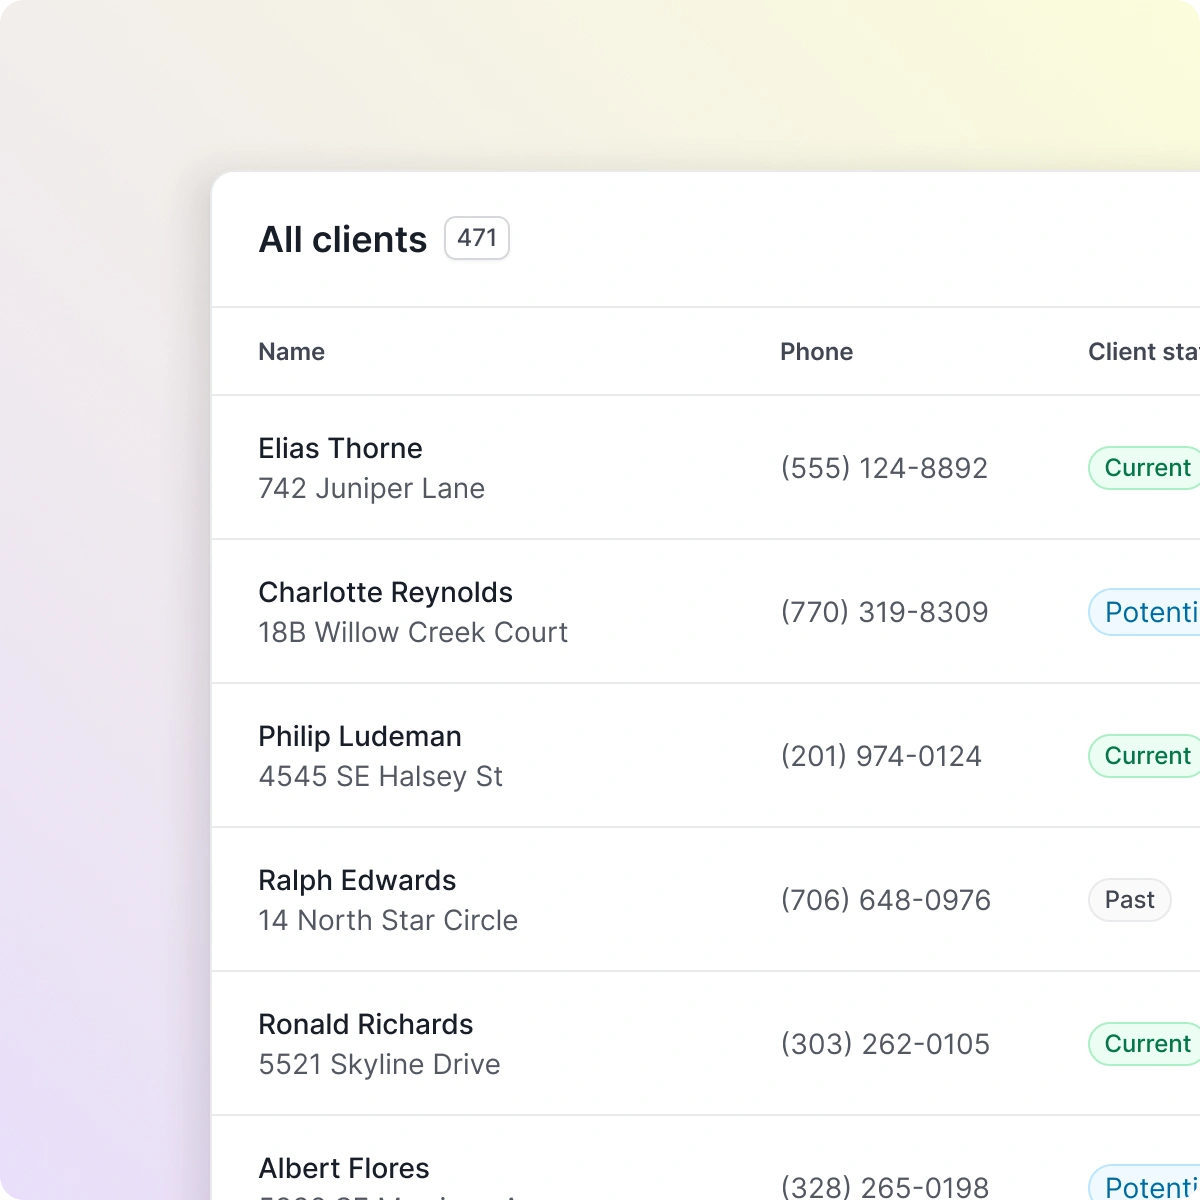Sort the table by the Phone column

[816, 351]
